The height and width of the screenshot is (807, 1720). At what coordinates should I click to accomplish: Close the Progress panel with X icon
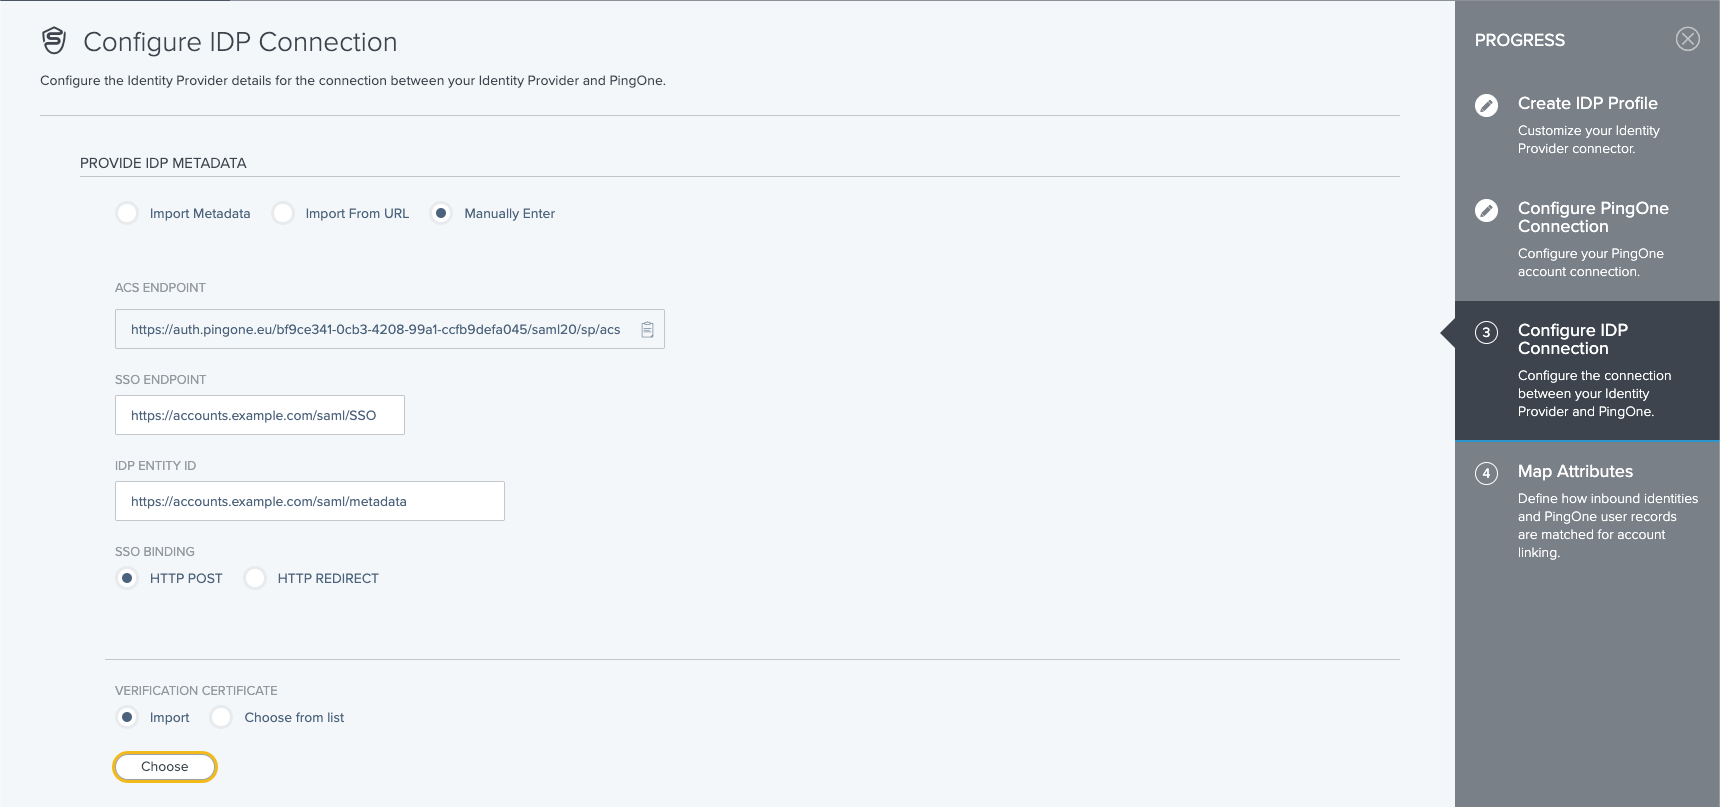[x=1687, y=39]
